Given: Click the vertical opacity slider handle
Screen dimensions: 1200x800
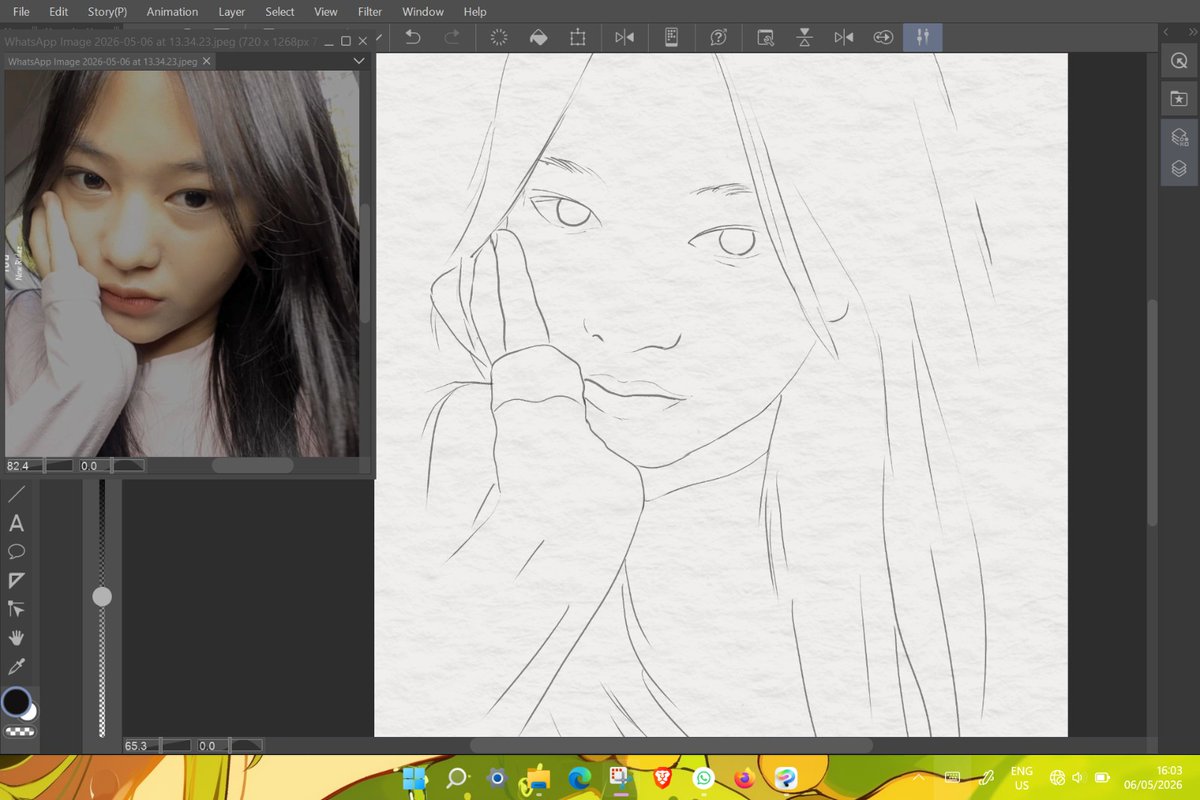Looking at the screenshot, I should tap(102, 597).
